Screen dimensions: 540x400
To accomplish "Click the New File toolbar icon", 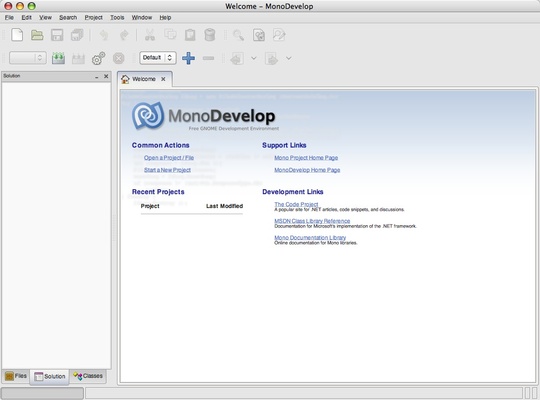I will tap(17, 35).
